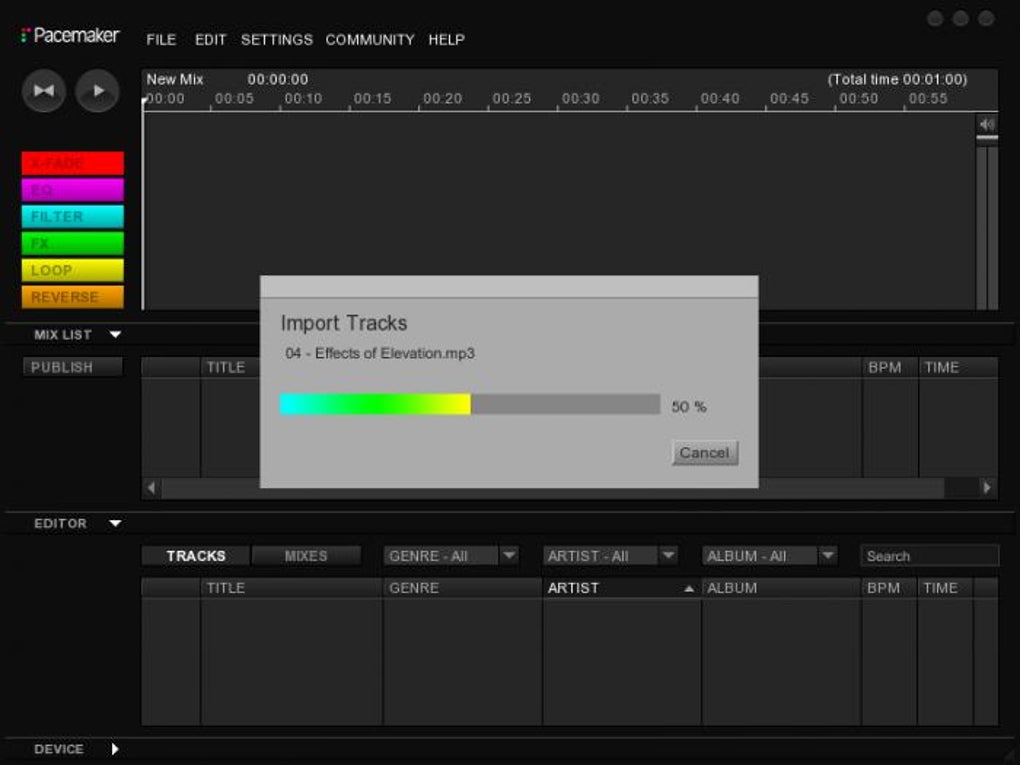Rewind mix to start button

(44, 90)
